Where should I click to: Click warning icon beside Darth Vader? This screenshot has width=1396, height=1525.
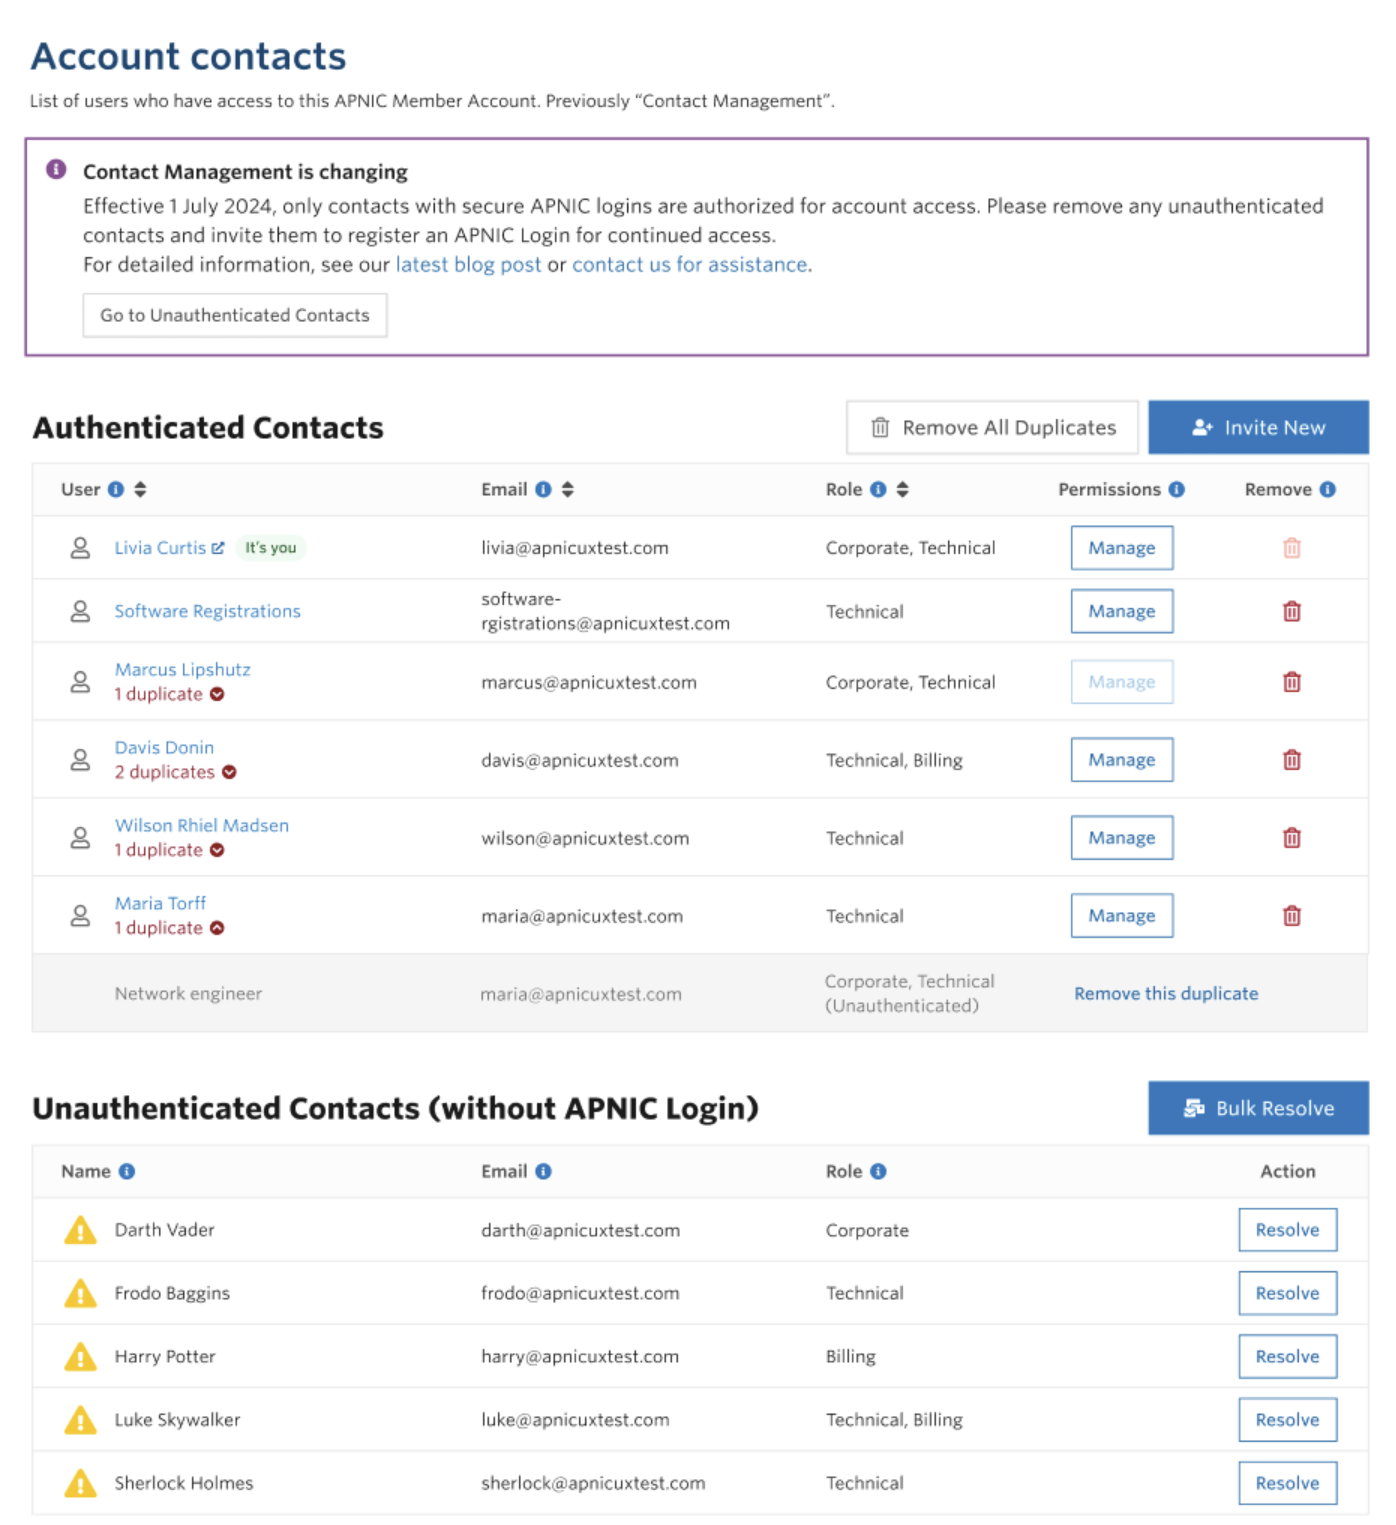[x=80, y=1230]
